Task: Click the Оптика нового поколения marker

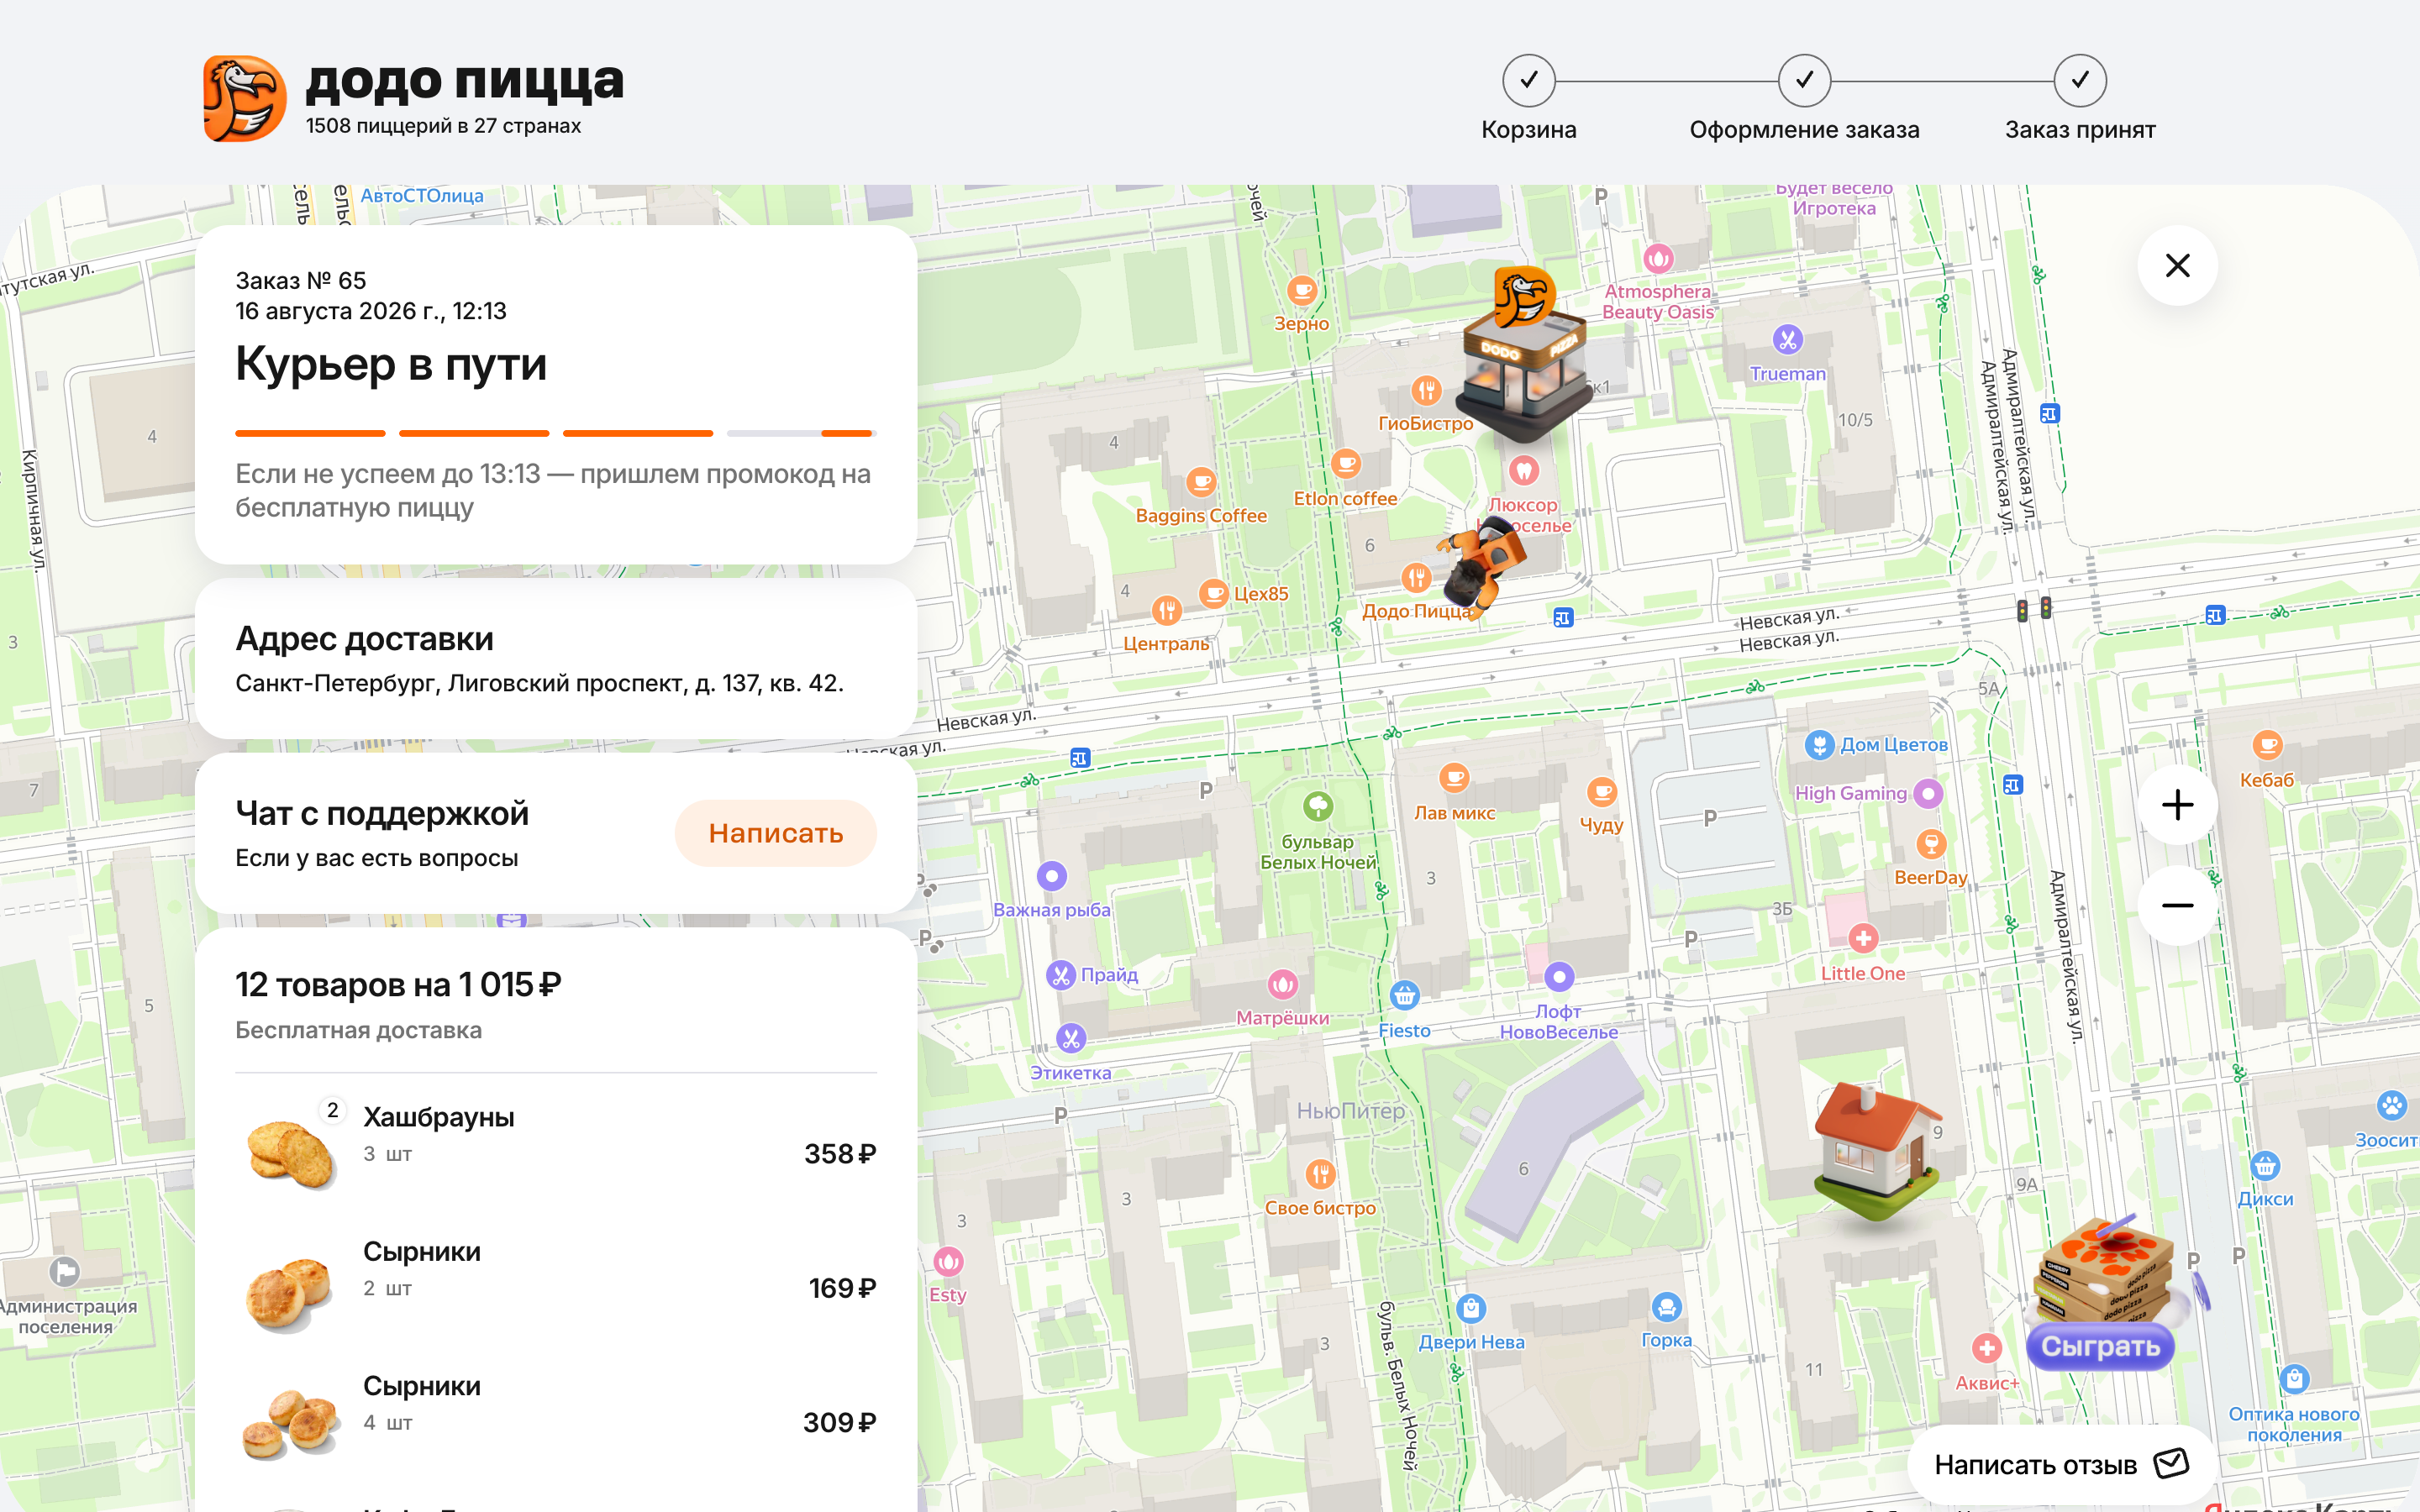Action: point(2294,1379)
